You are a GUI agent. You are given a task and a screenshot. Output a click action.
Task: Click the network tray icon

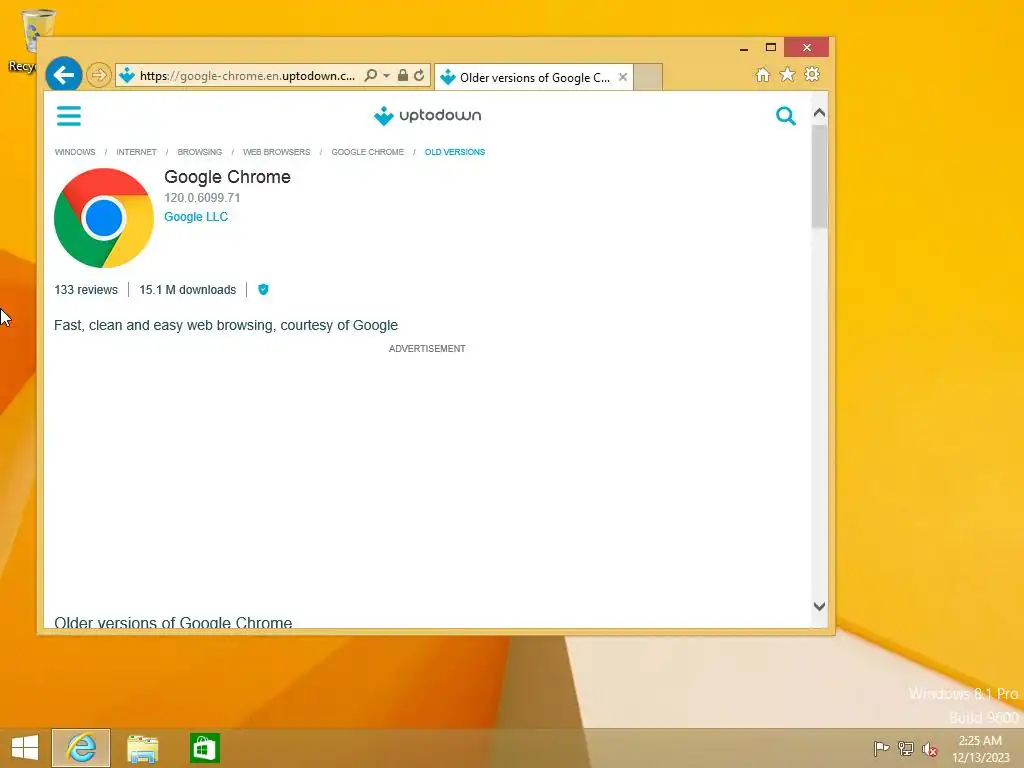(x=906, y=748)
